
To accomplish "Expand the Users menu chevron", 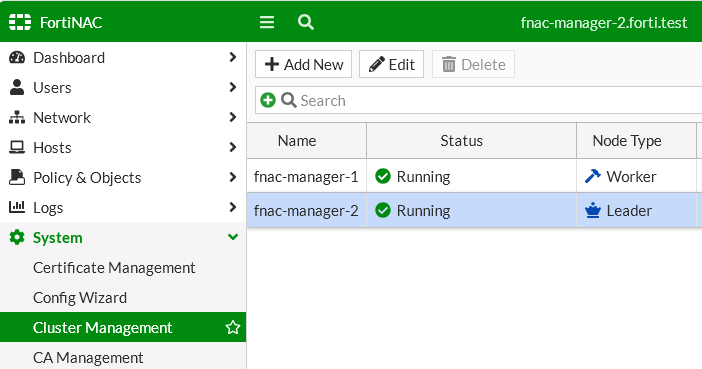I will click(232, 87).
